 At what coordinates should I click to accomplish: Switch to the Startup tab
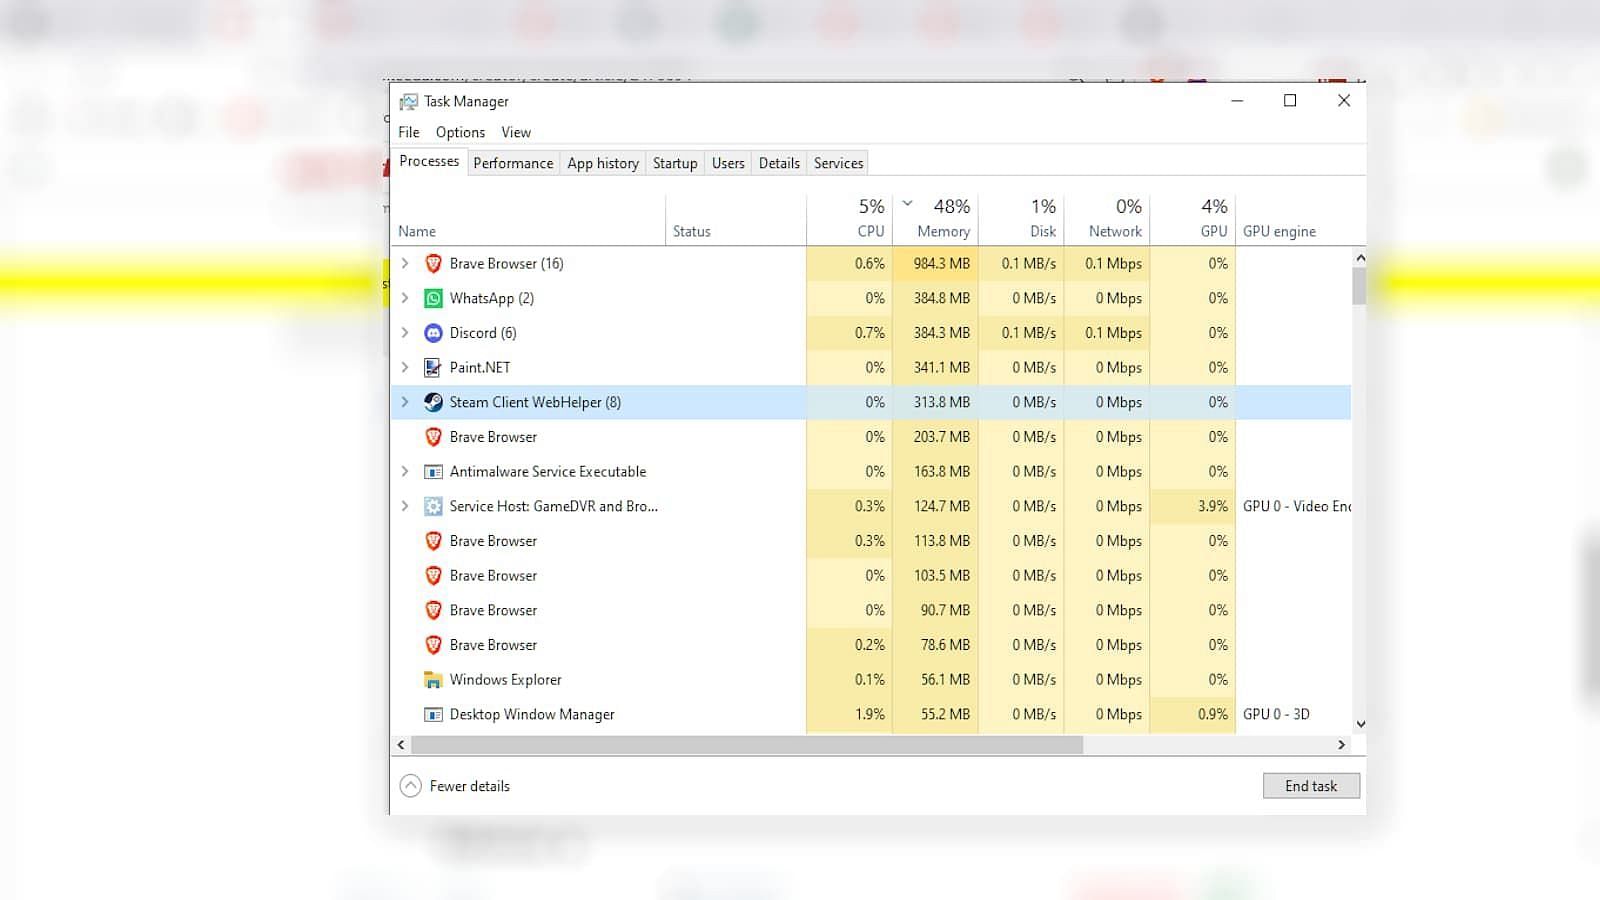(675, 163)
